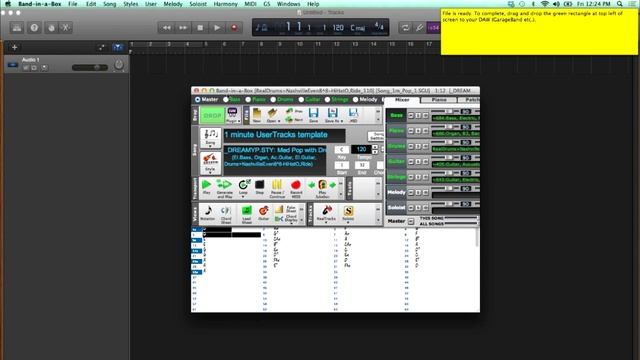This screenshot has width=640, height=360.
Task: Click GarageBand quick help question icon
Action: point(34,28)
